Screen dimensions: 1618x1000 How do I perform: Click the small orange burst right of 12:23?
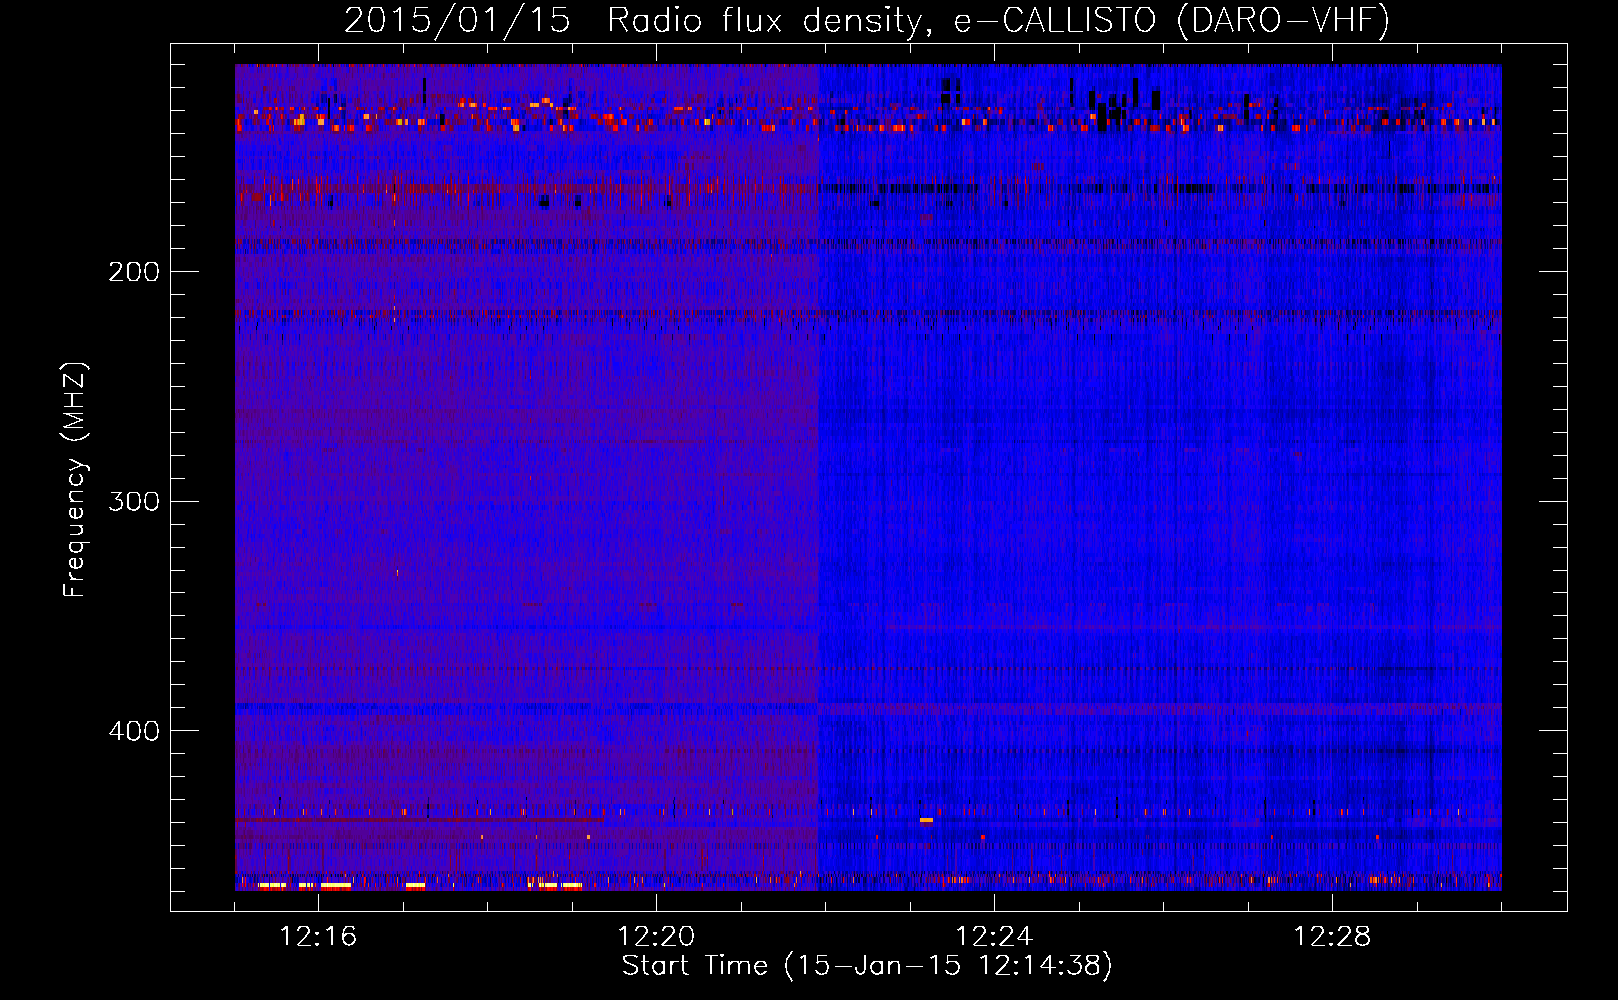[926, 820]
